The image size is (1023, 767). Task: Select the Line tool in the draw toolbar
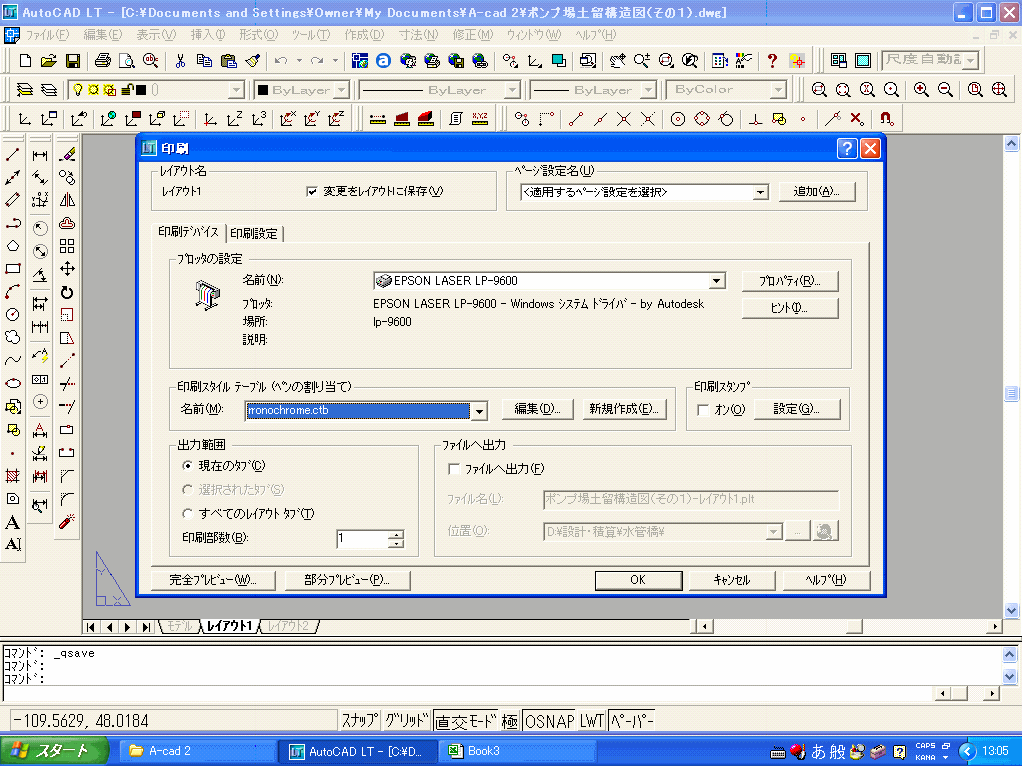click(12, 155)
